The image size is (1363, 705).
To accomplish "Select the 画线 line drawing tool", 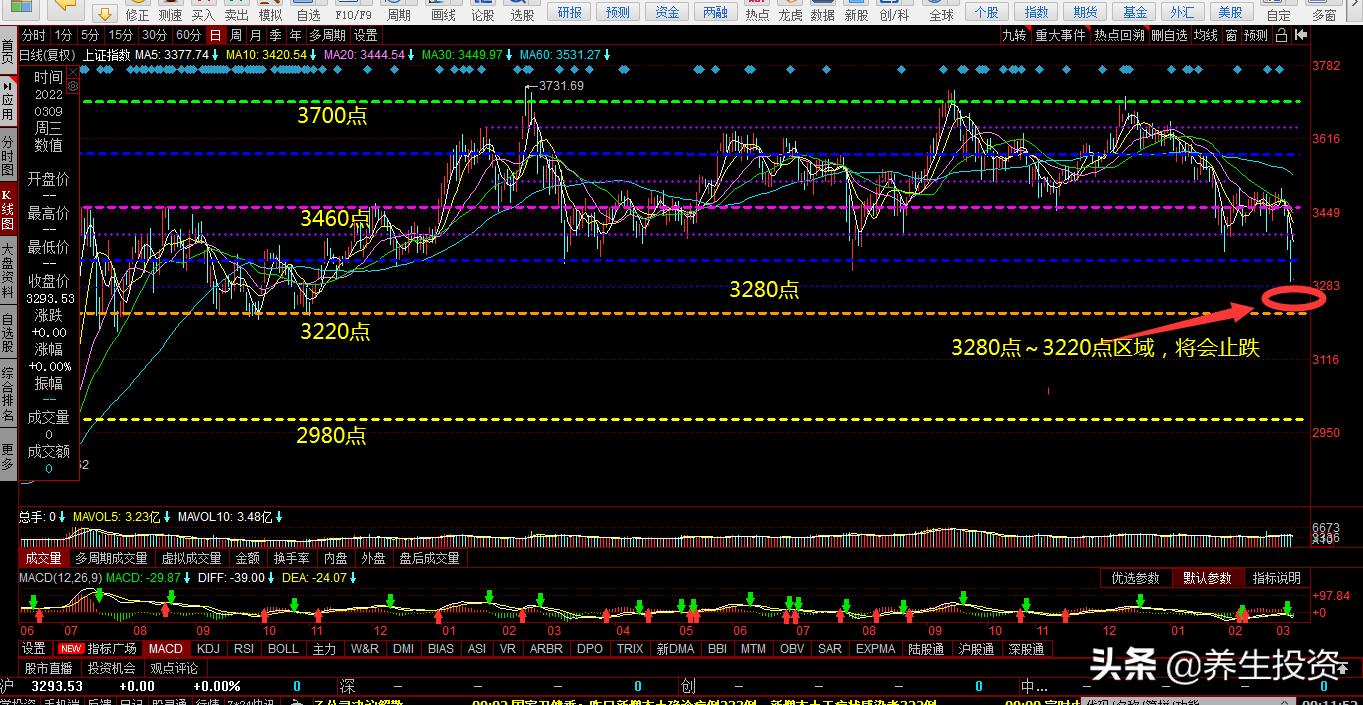I will (x=443, y=11).
